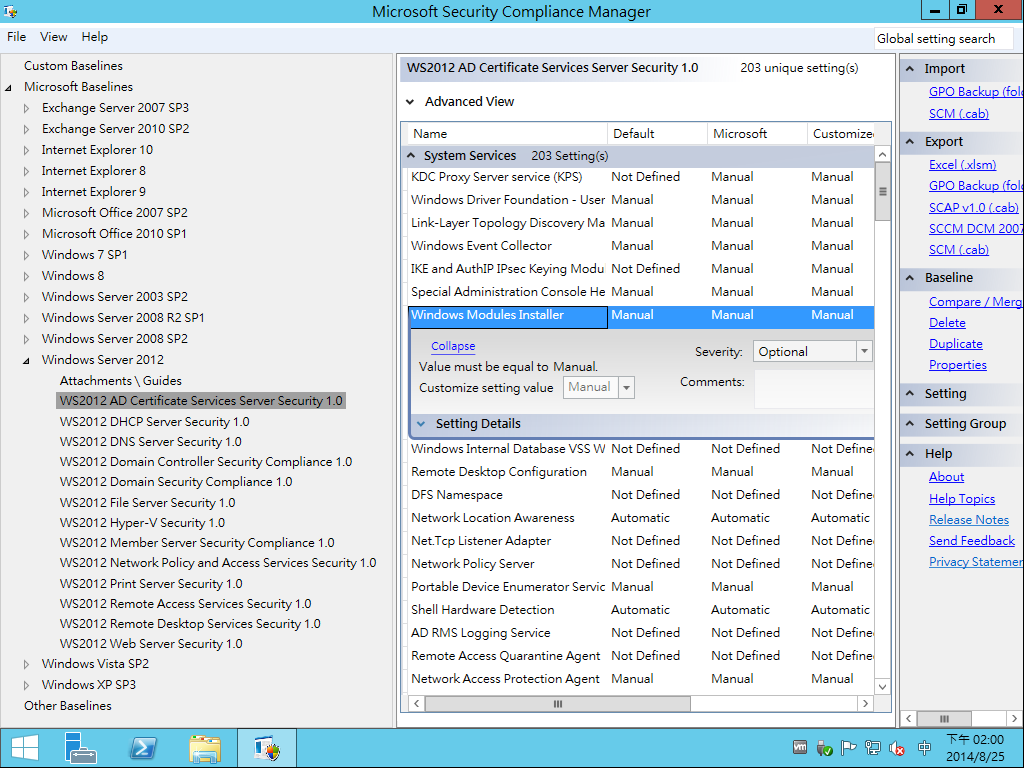Click the Microsoft column header

coord(757,134)
